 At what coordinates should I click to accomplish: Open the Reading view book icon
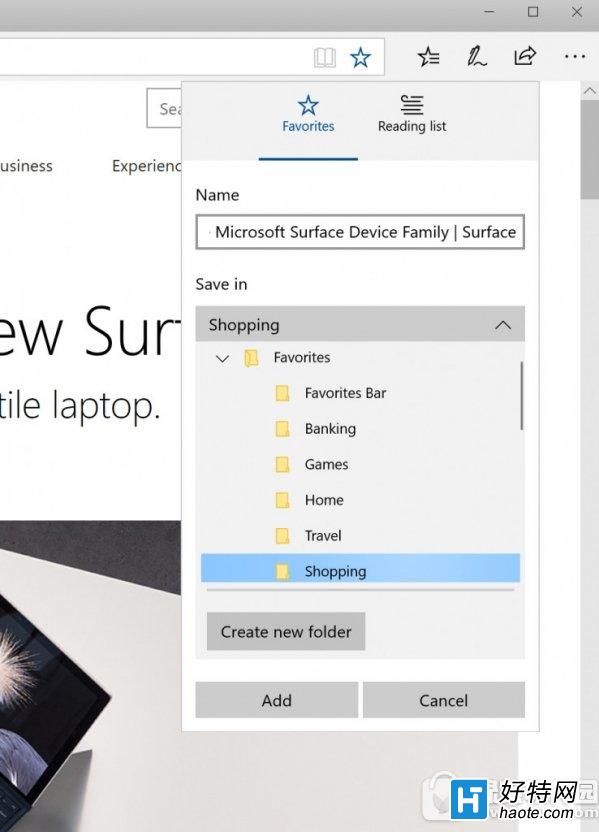coord(324,57)
